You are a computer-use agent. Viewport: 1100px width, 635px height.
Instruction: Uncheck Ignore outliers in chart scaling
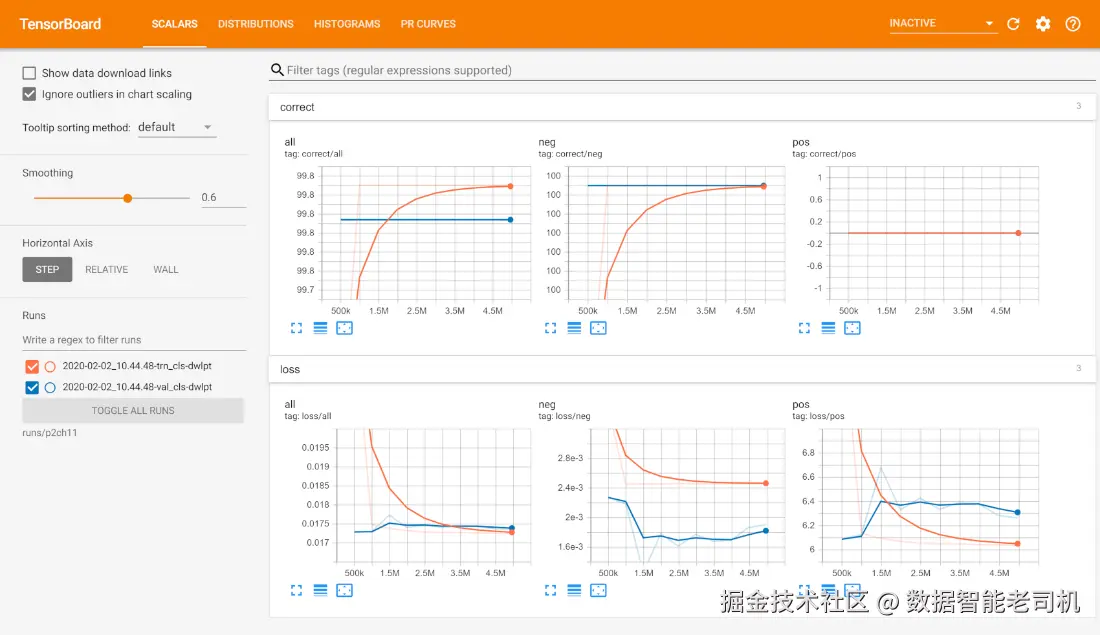point(29,94)
